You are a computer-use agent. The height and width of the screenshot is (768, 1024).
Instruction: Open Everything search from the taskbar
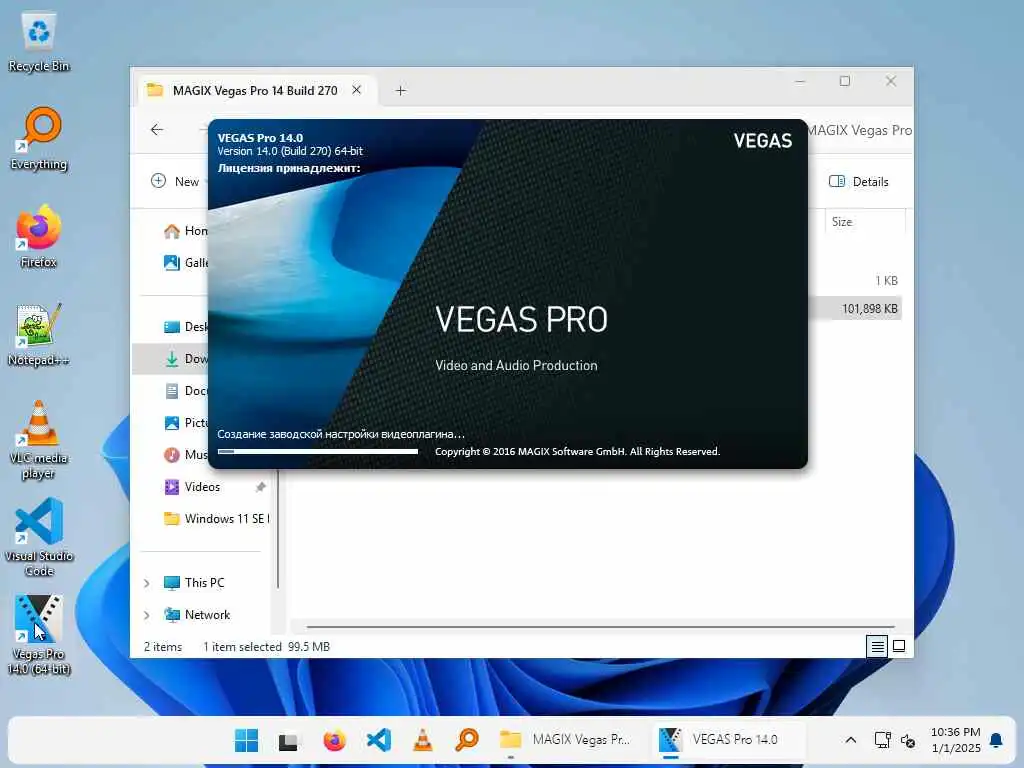click(x=467, y=740)
